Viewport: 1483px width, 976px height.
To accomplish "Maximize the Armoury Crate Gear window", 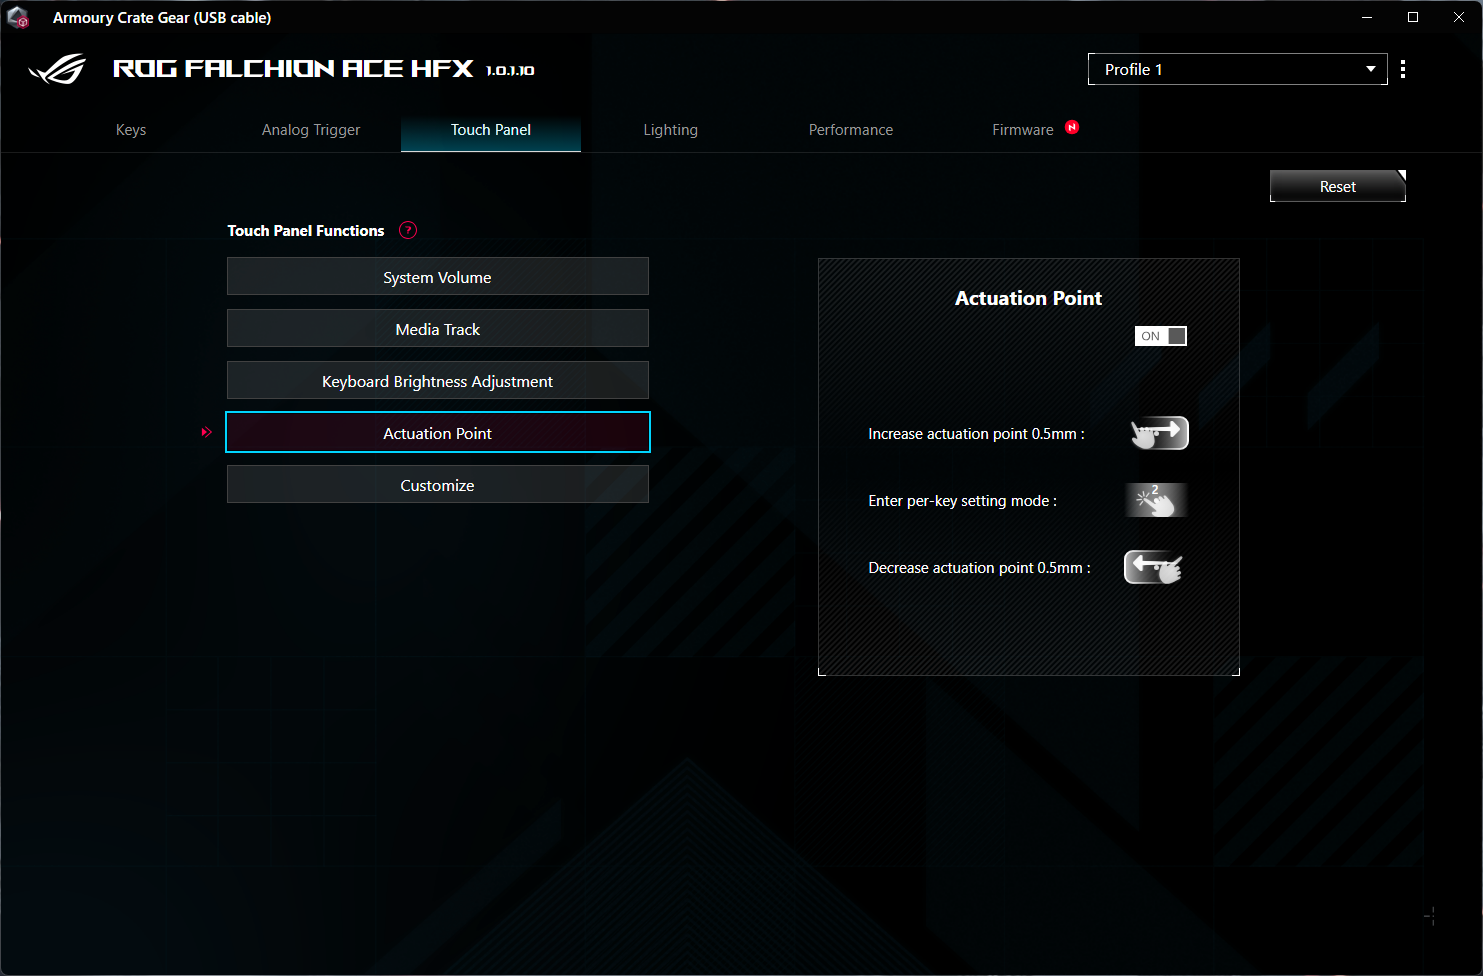I will [1413, 17].
